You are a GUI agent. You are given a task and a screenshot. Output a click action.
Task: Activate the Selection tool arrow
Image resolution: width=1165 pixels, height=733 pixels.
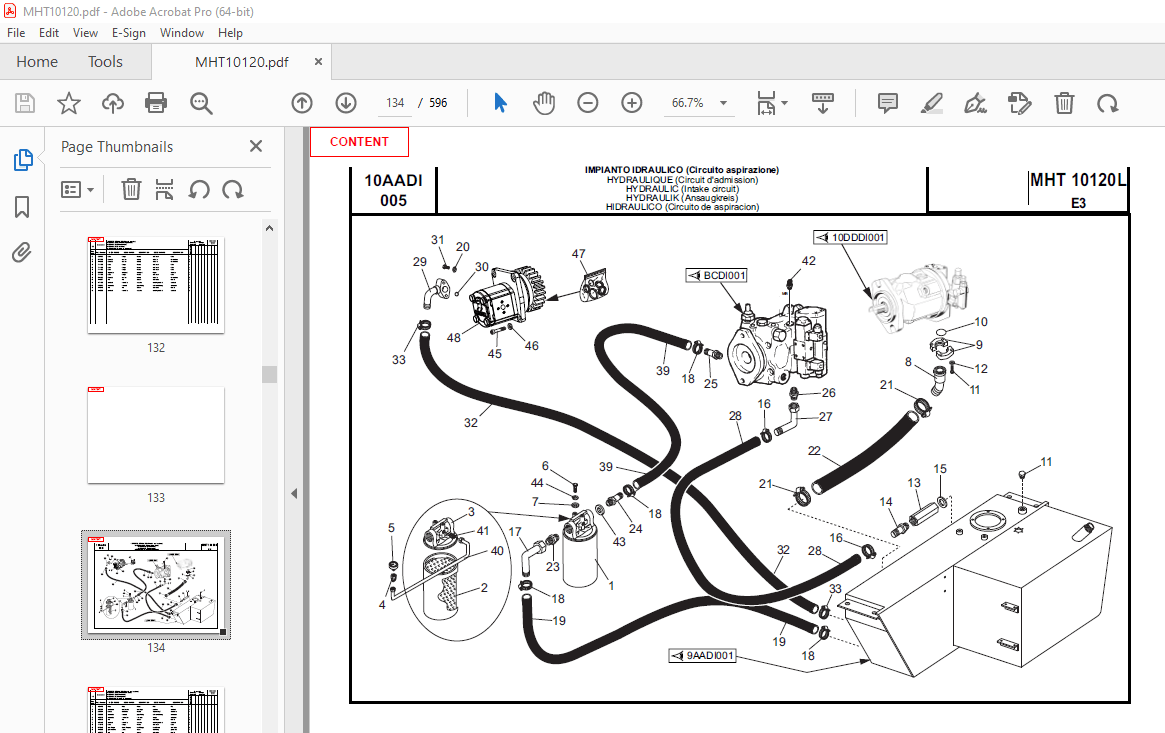[x=499, y=102]
